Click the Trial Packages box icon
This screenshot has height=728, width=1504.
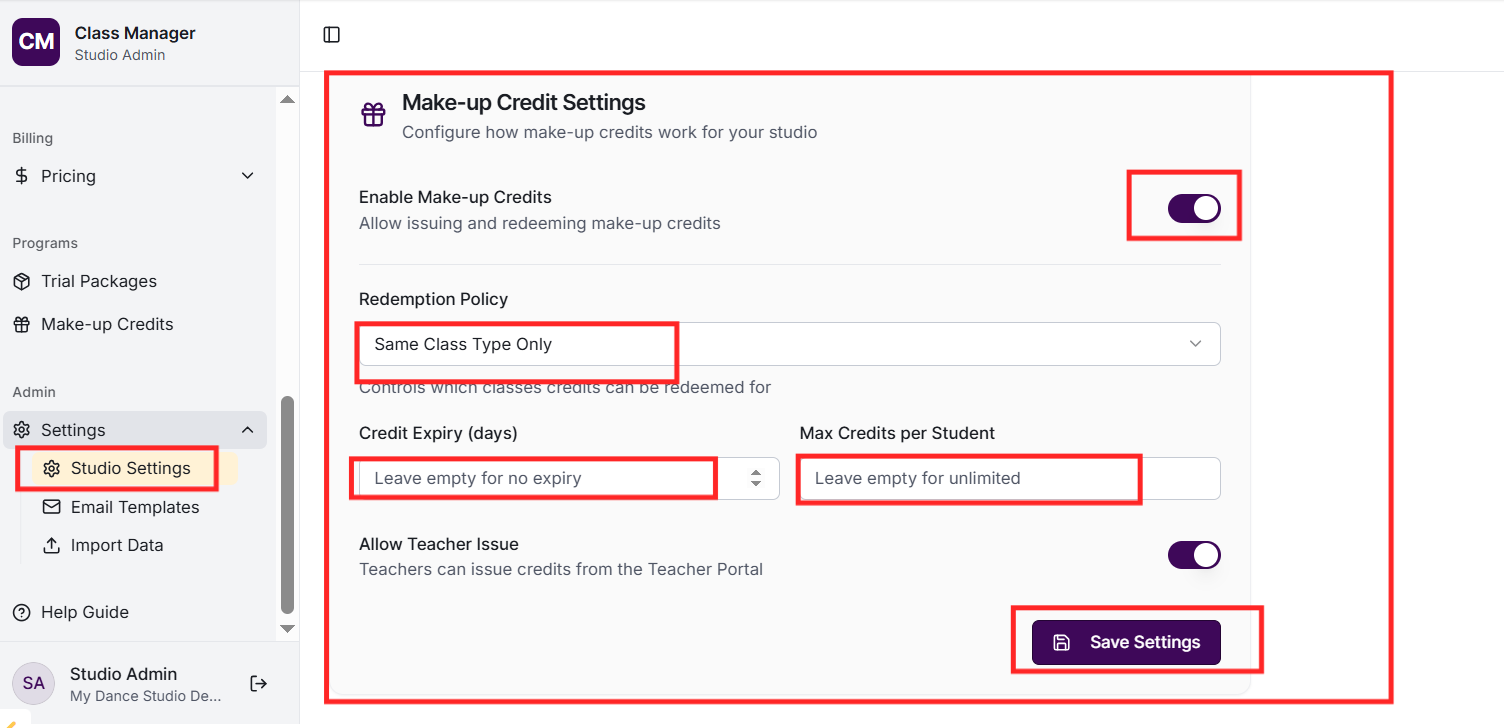(22, 281)
